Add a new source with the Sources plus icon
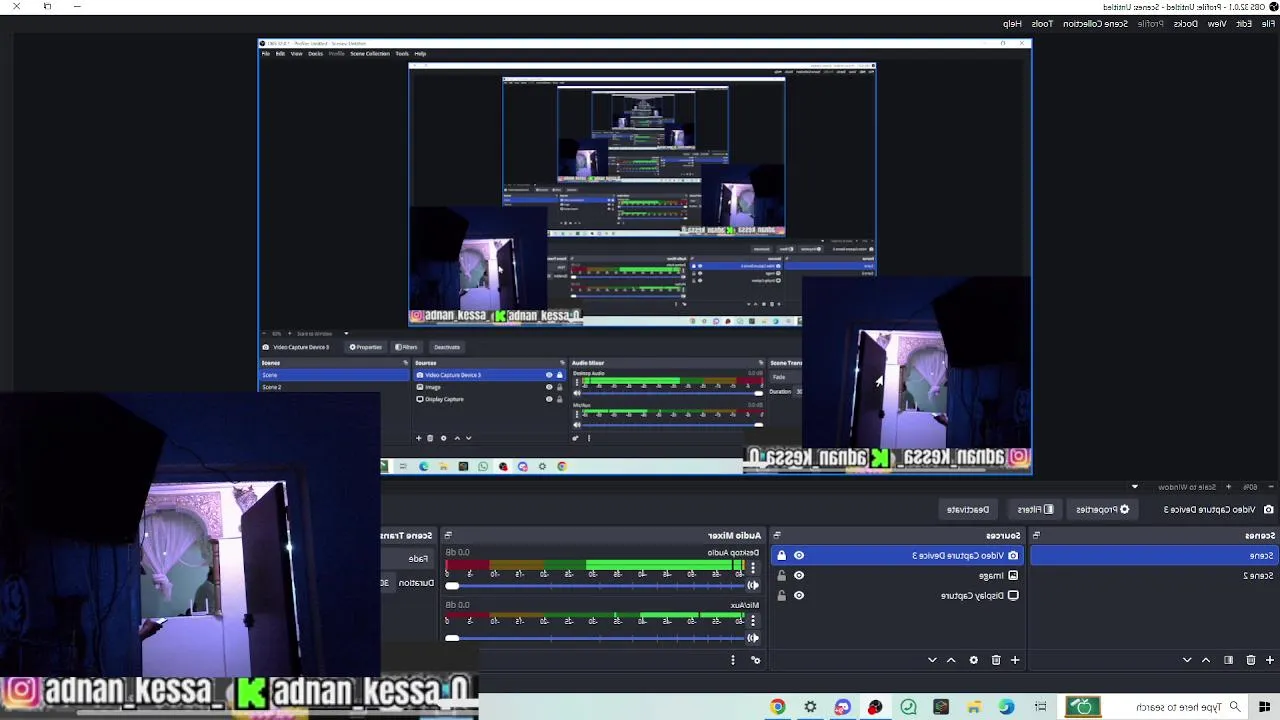The image size is (1280, 720). tap(1015, 660)
